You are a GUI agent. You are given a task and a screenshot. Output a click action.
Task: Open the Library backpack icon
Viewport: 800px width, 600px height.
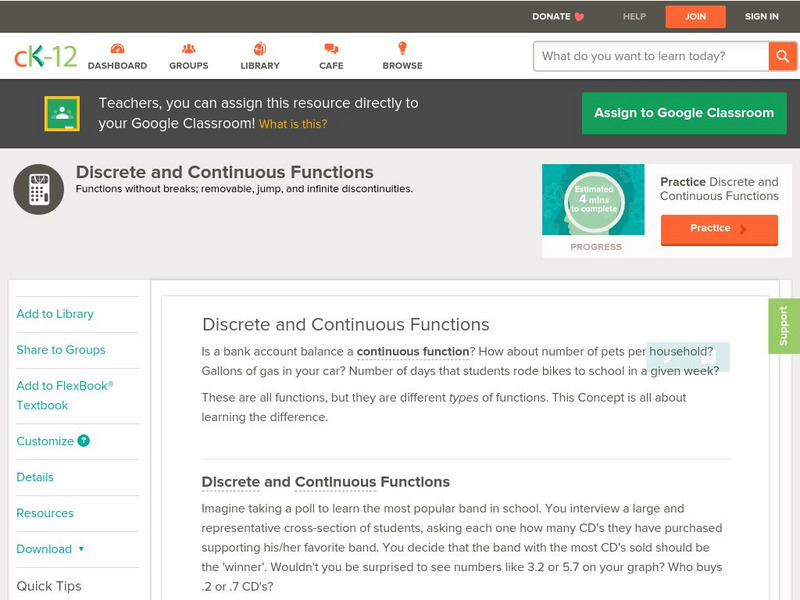point(260,48)
